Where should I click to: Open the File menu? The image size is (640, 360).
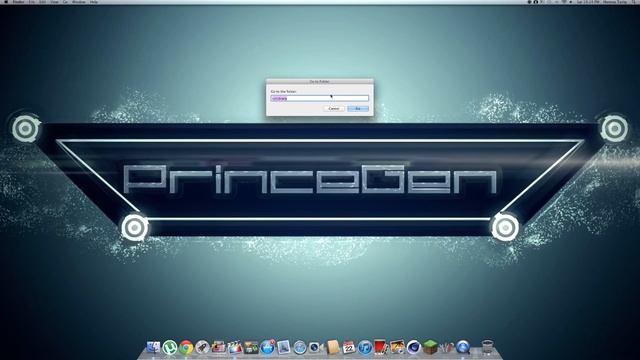pyautogui.click(x=31, y=2)
